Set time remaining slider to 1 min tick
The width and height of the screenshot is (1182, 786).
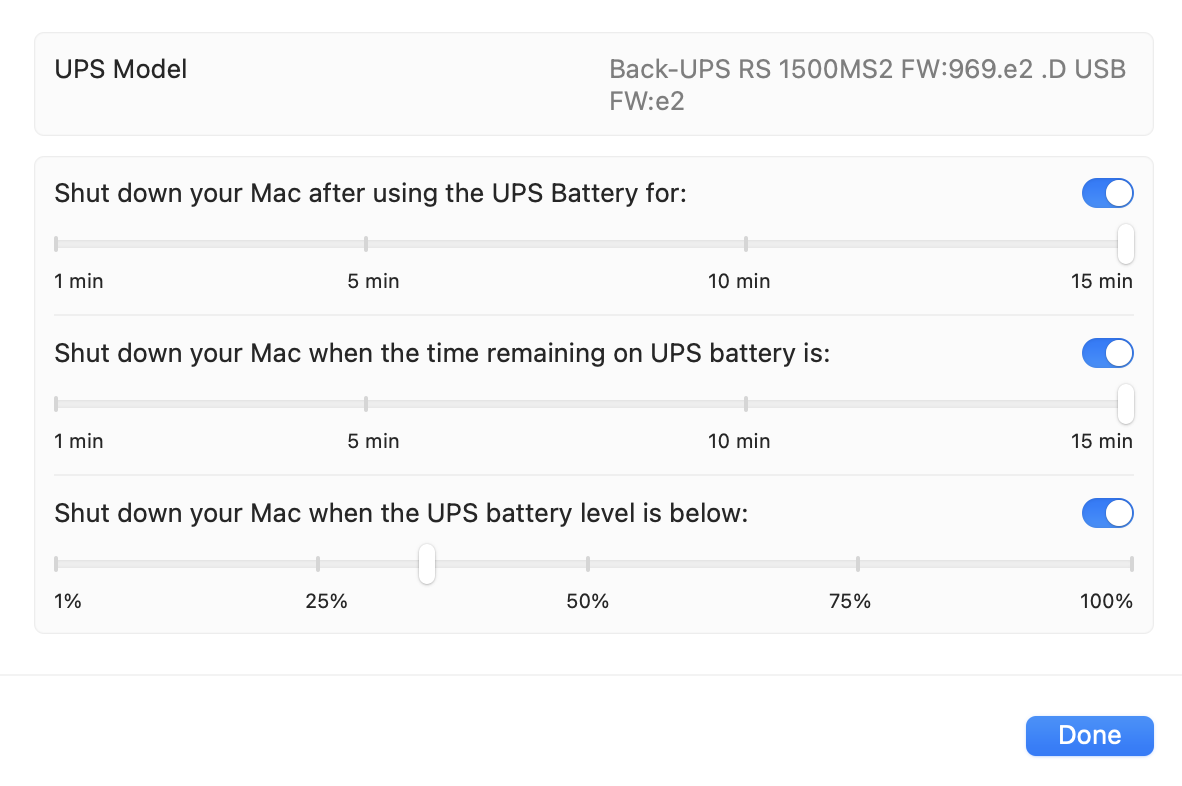57,403
